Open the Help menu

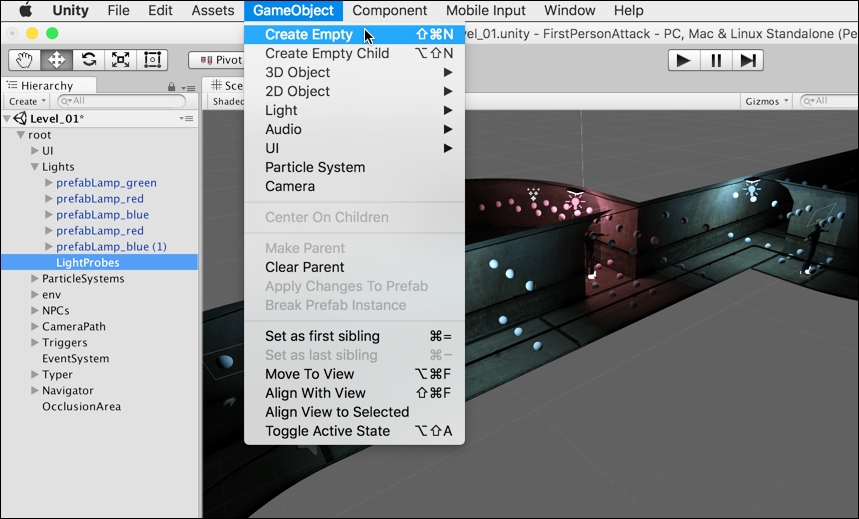(x=628, y=10)
